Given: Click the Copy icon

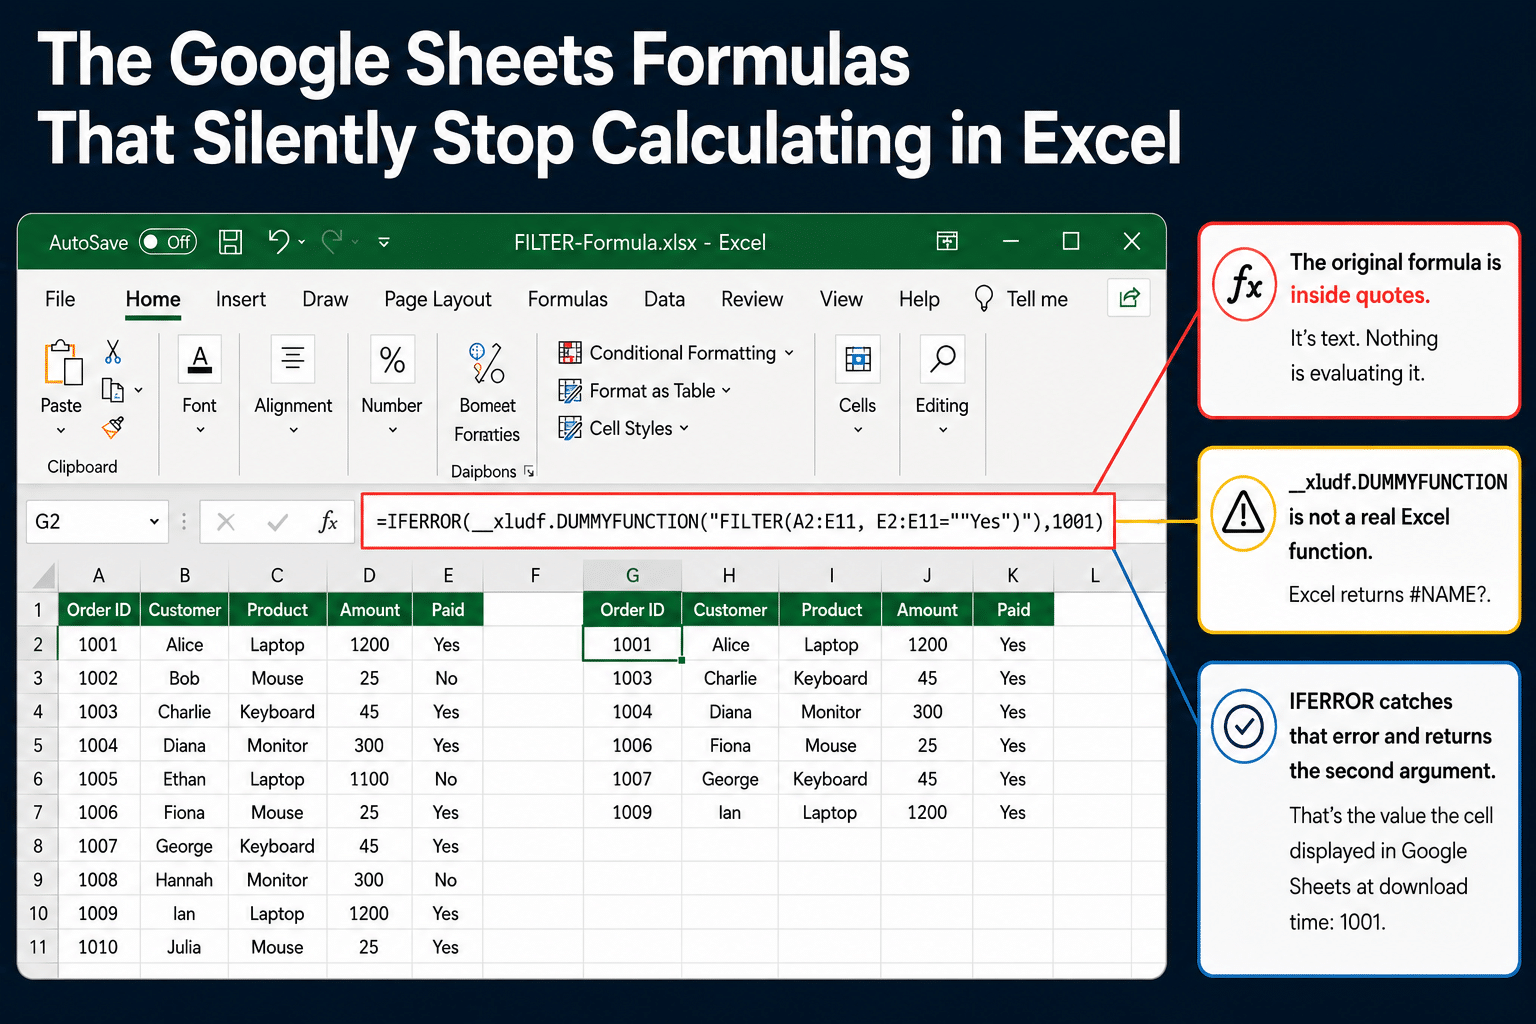Looking at the screenshot, I should 113,390.
